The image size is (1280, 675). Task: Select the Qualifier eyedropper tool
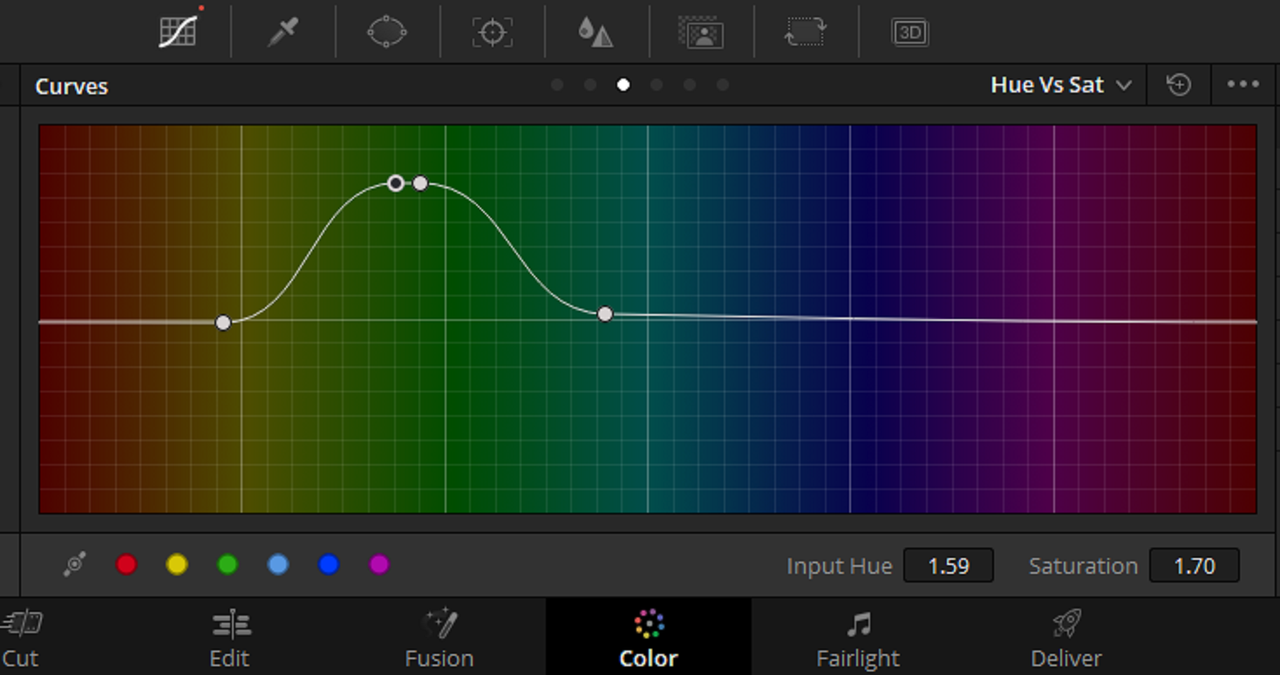(x=283, y=32)
